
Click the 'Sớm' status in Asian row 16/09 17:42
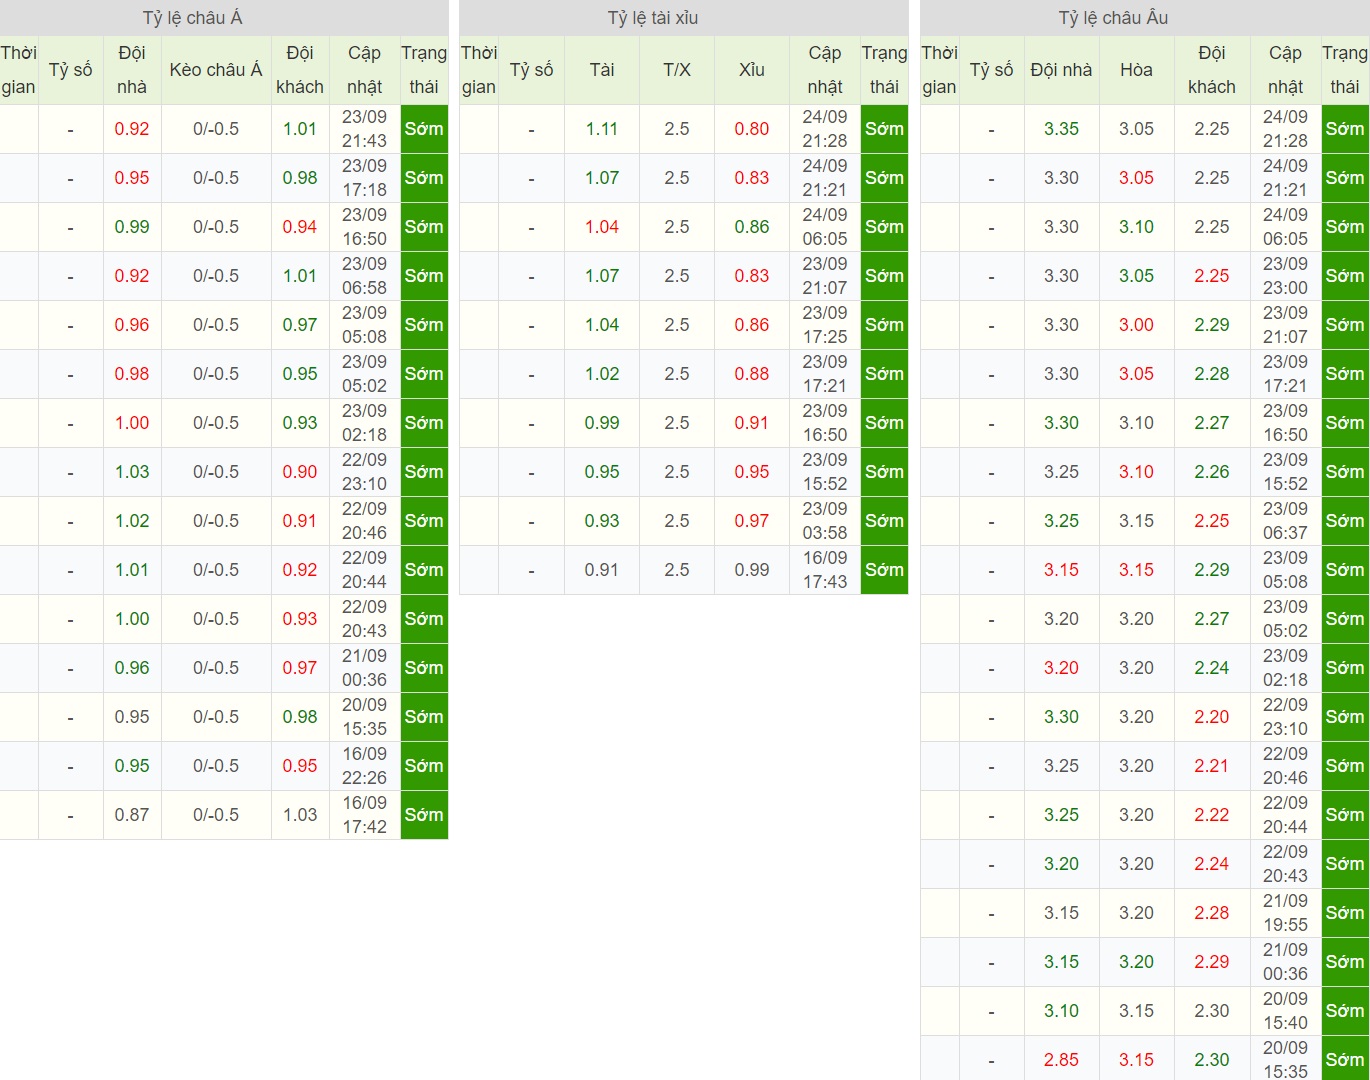424,815
